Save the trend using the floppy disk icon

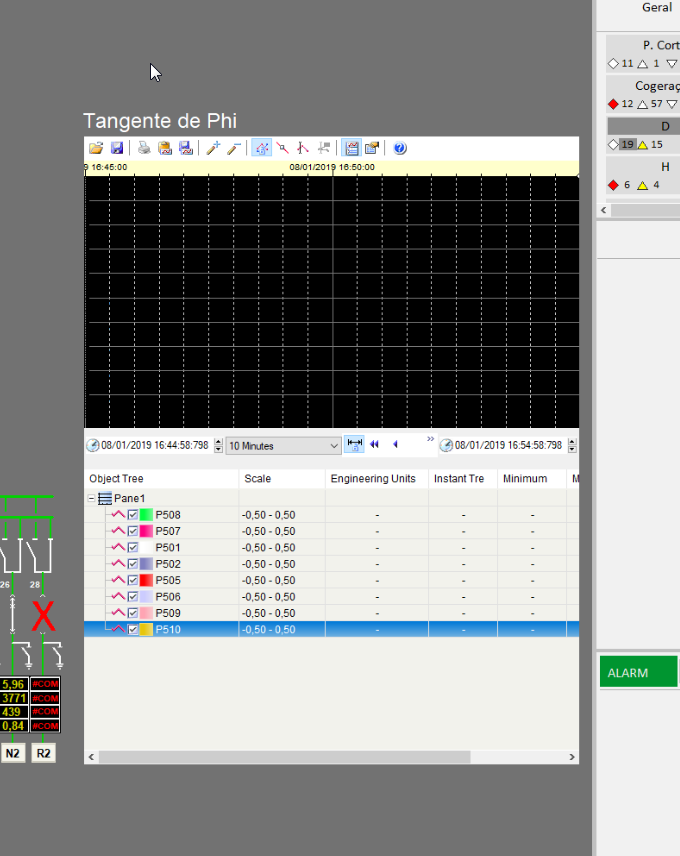(117, 148)
